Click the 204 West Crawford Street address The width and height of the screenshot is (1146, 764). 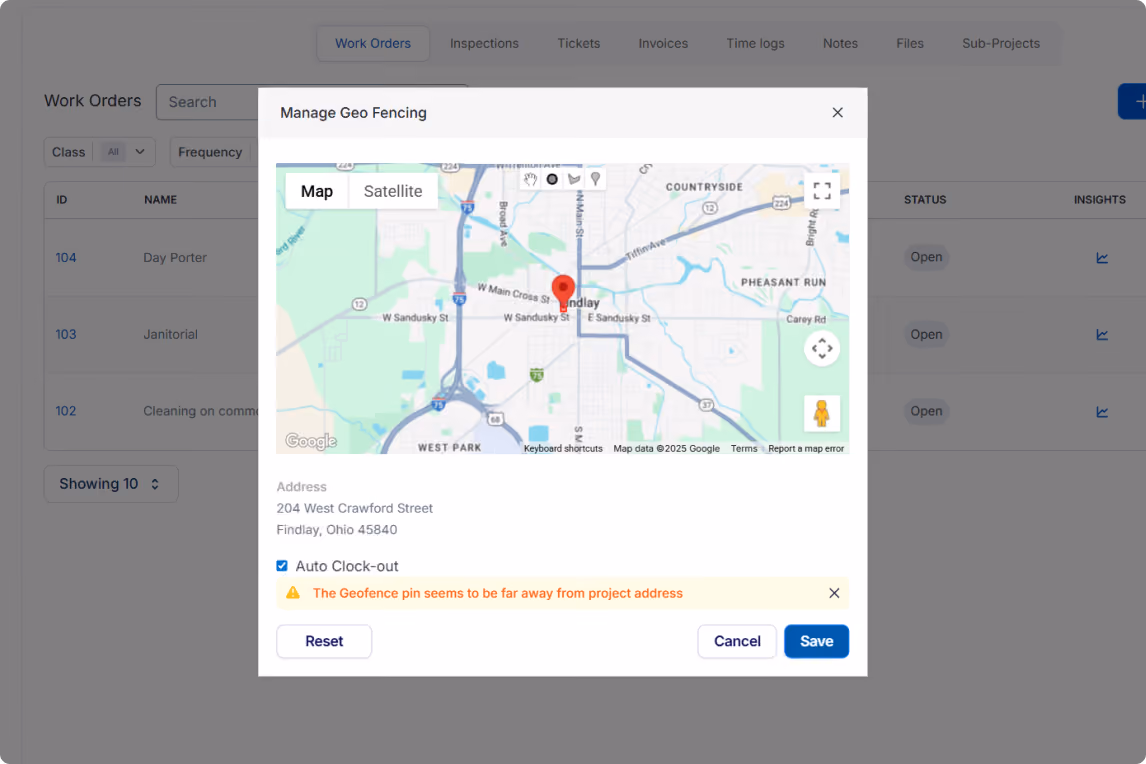click(354, 508)
